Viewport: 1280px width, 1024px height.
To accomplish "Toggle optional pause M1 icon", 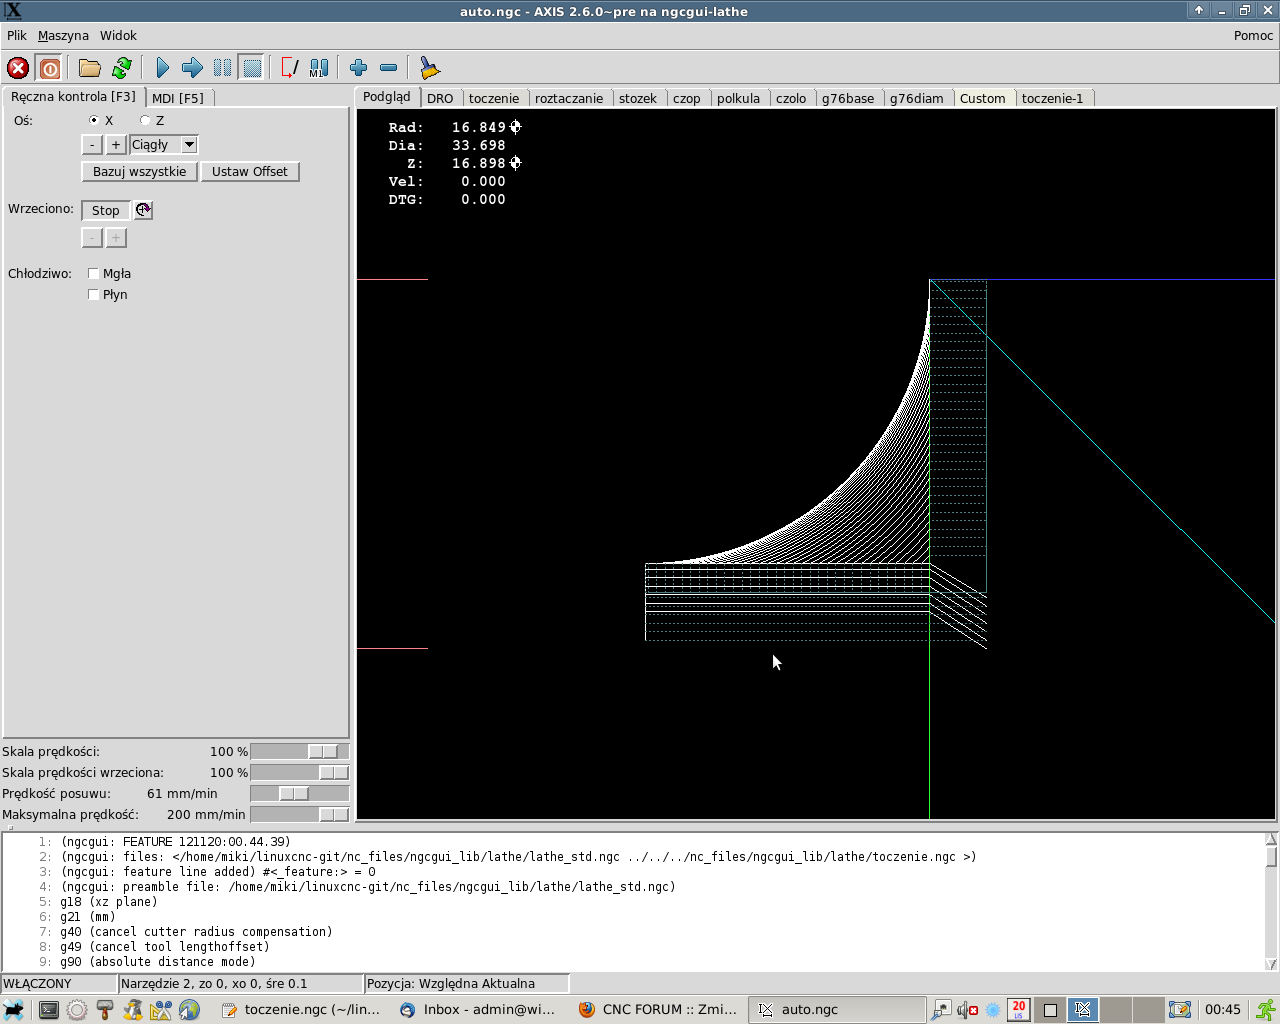I will [x=319, y=68].
